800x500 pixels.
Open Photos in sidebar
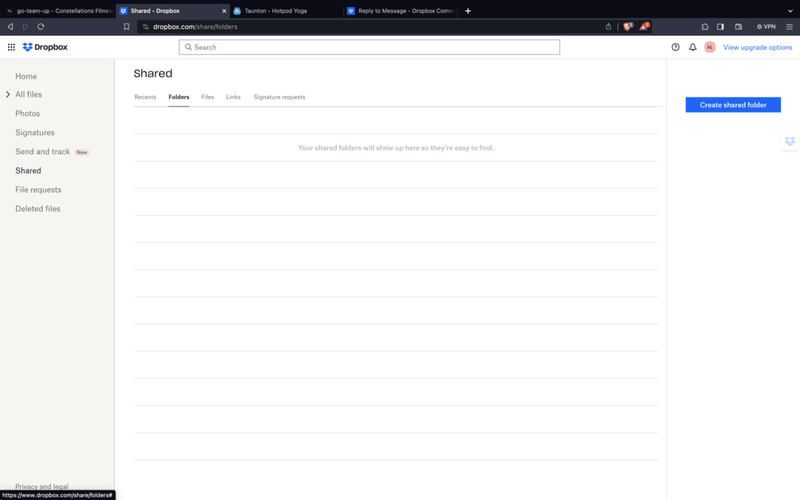(x=28, y=113)
